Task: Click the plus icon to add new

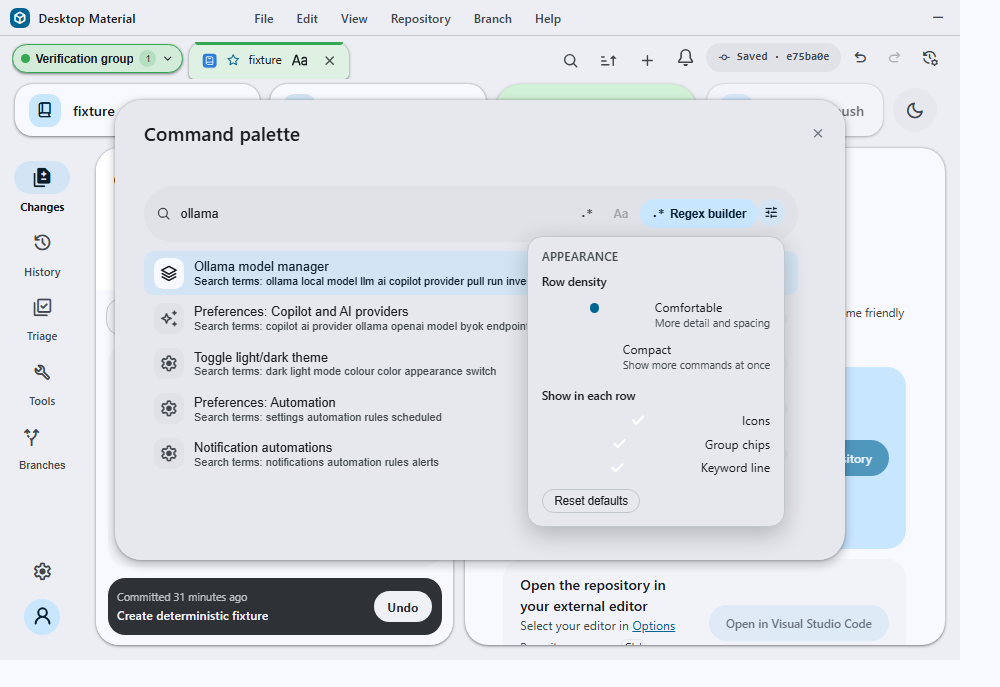Action: point(647,61)
